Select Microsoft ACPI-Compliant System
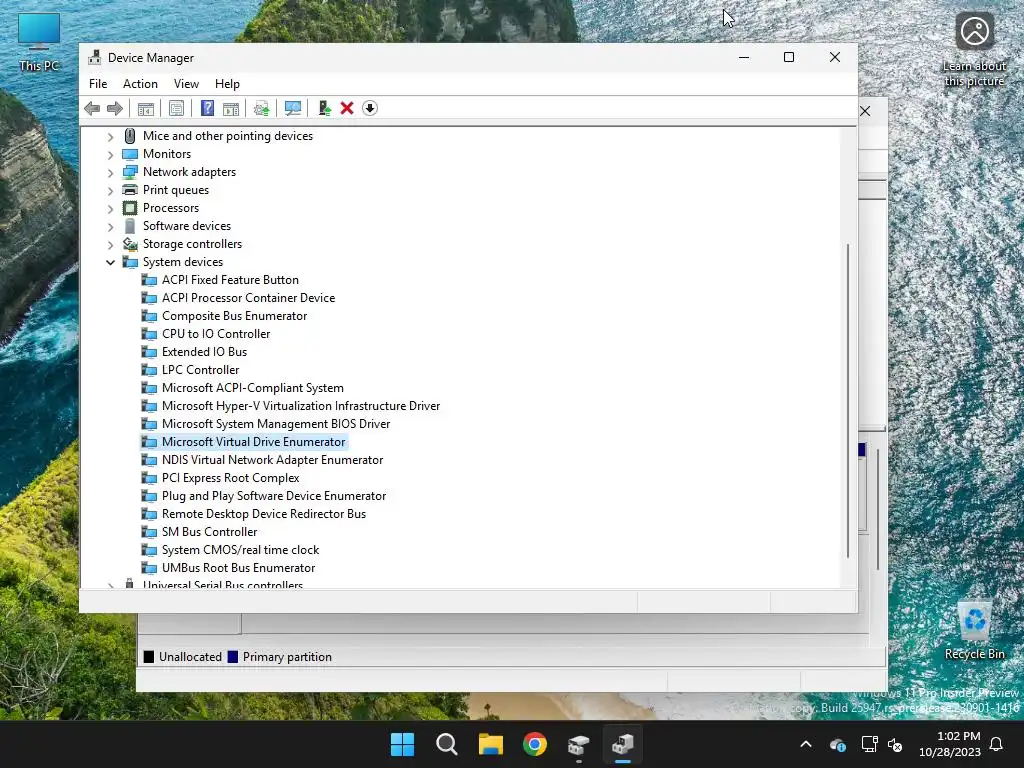Screen dimensions: 1024x768 coord(253,388)
